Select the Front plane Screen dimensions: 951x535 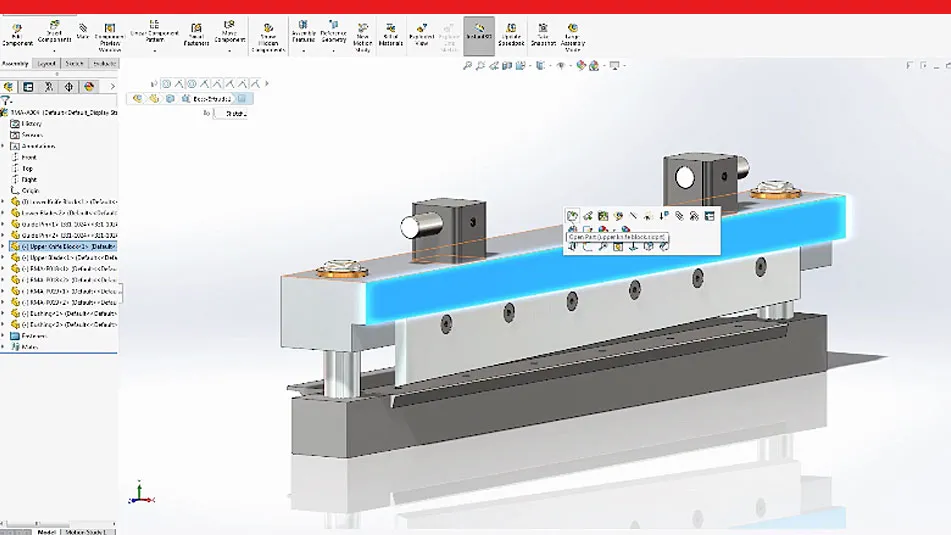coord(24,157)
